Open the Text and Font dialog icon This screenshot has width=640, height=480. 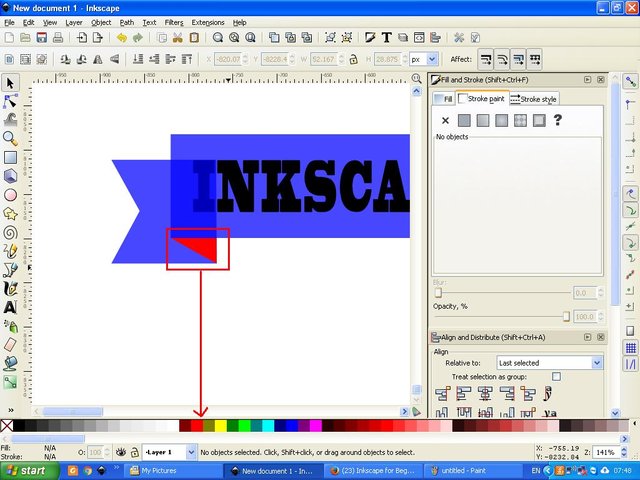pyautogui.click(x=386, y=38)
